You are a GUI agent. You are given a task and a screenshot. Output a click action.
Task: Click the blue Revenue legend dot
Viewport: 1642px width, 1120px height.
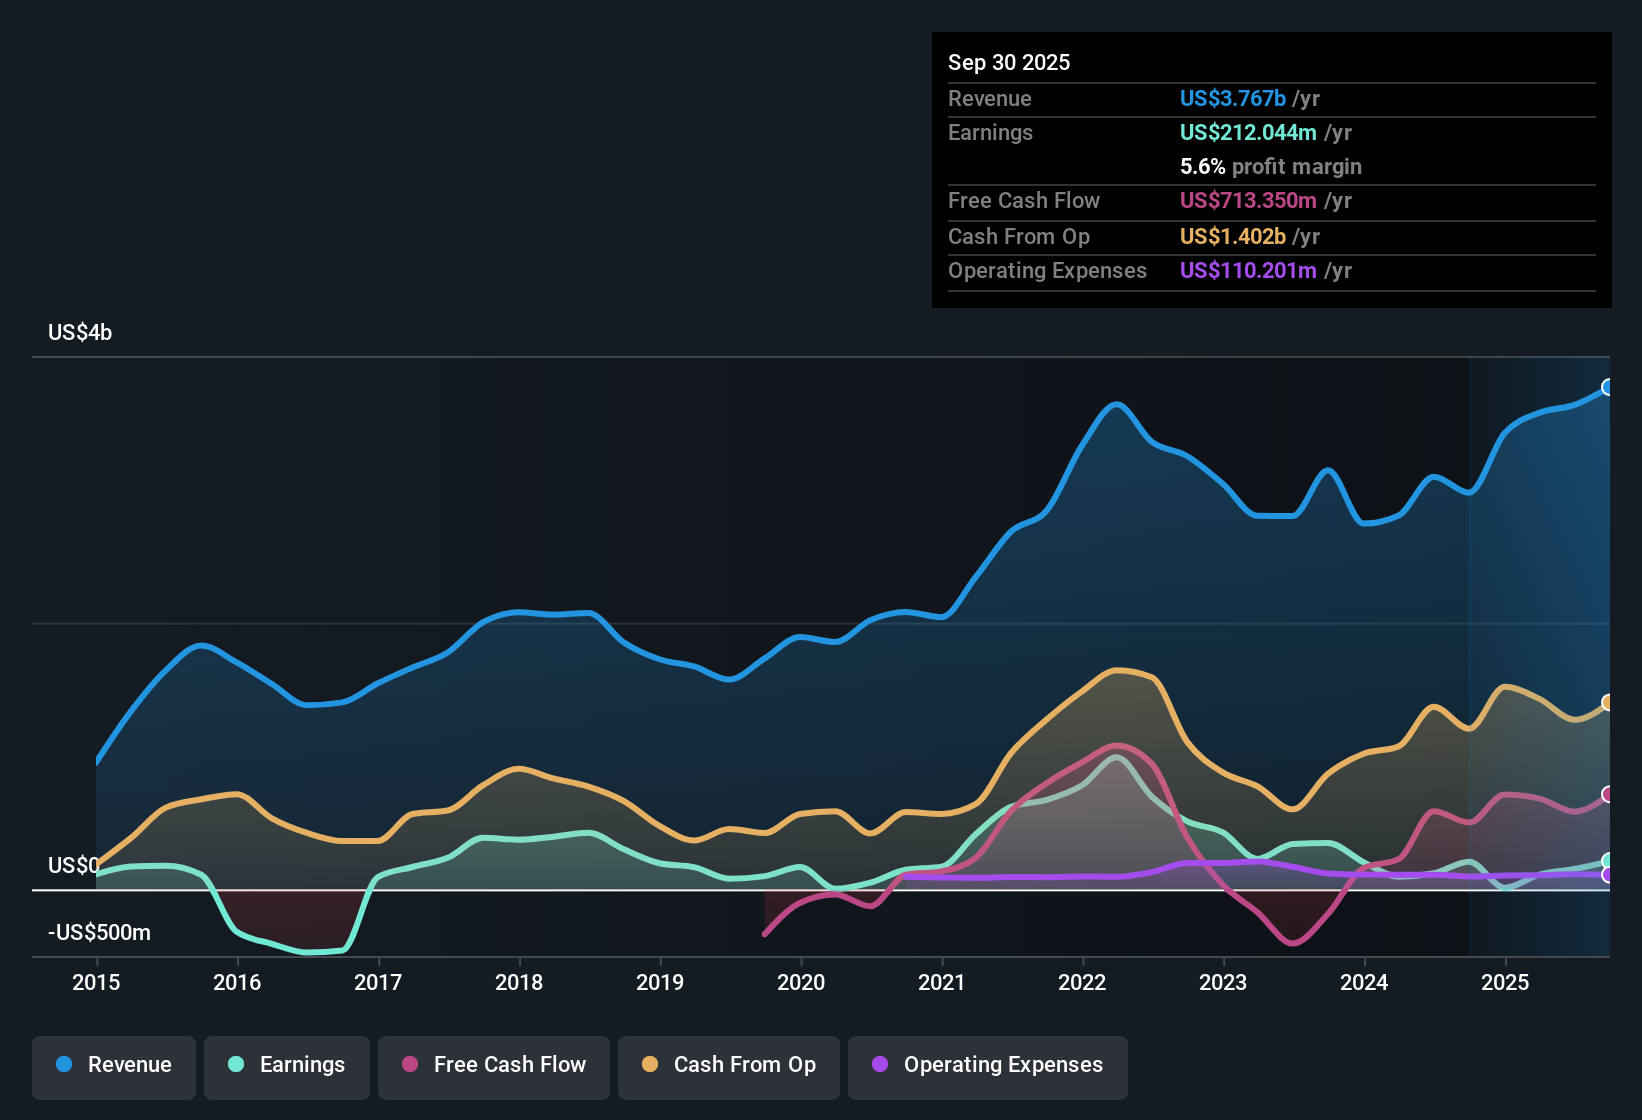(64, 1065)
